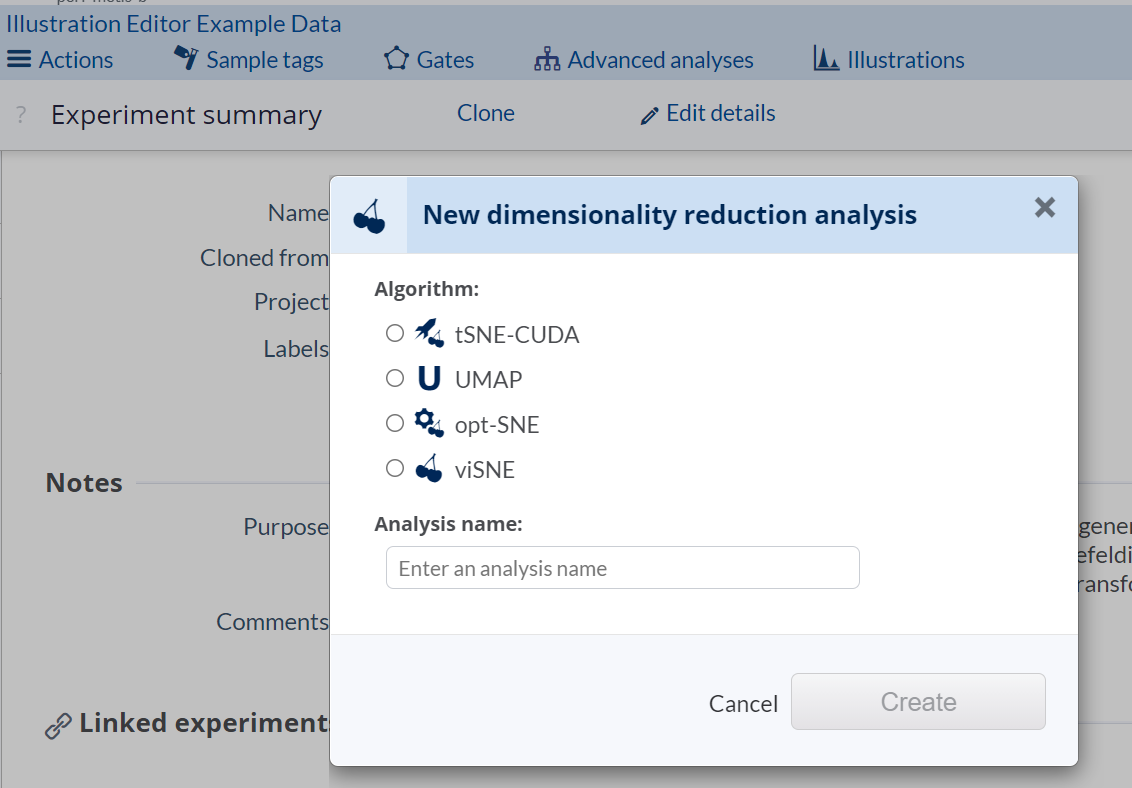This screenshot has width=1132, height=788.
Task: Open the Illustrations menu
Action: [x=889, y=60]
